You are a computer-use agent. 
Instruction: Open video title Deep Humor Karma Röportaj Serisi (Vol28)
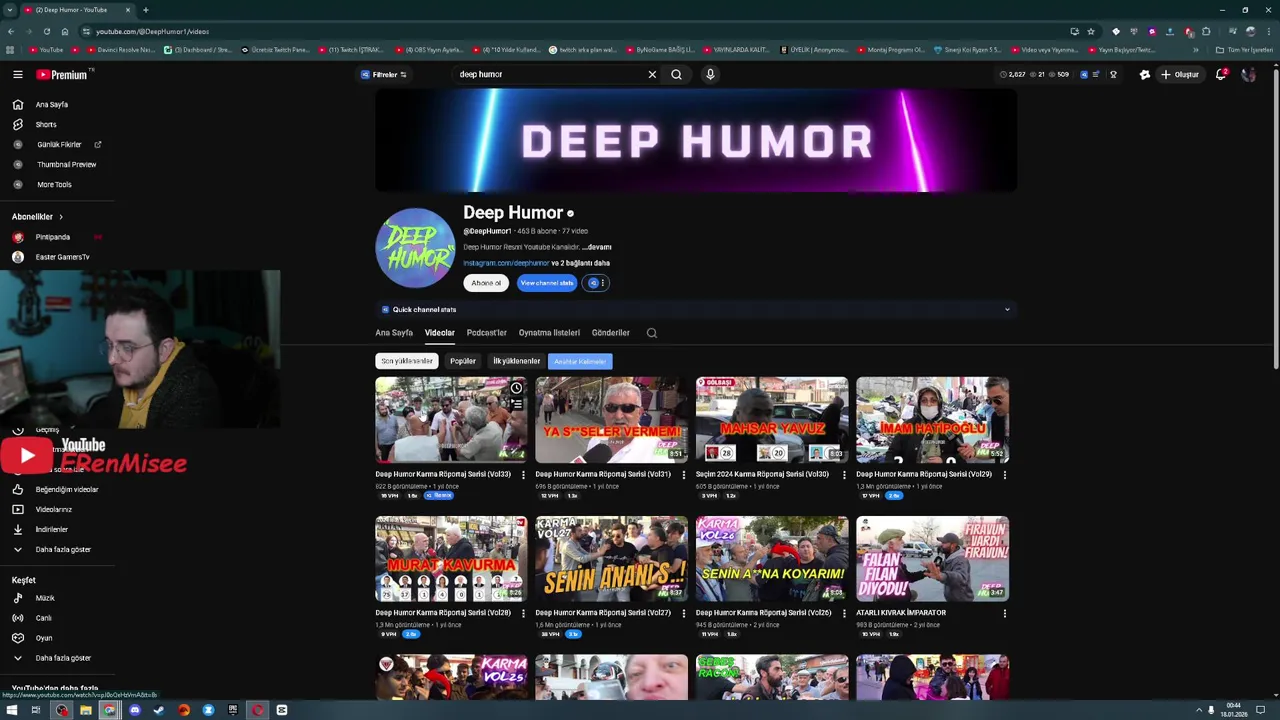tap(443, 613)
